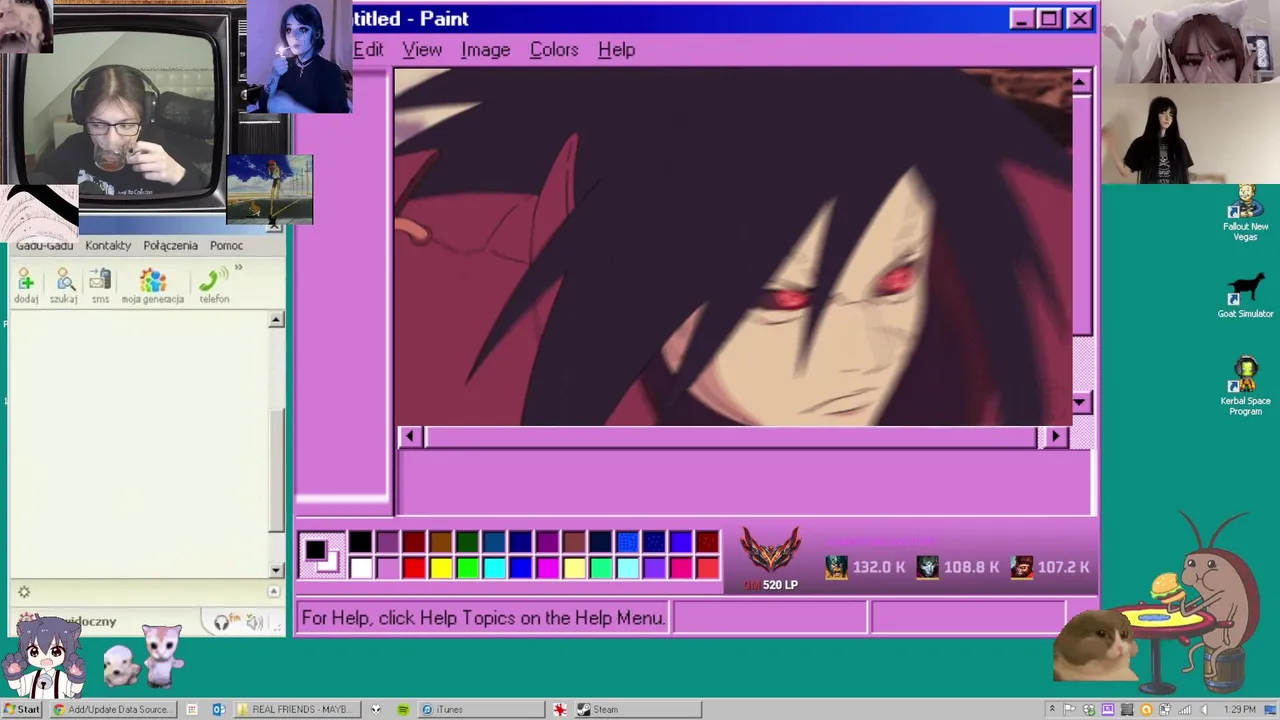Click the red star icon left of Steam
This screenshot has height=720, width=1280.
(x=559, y=709)
